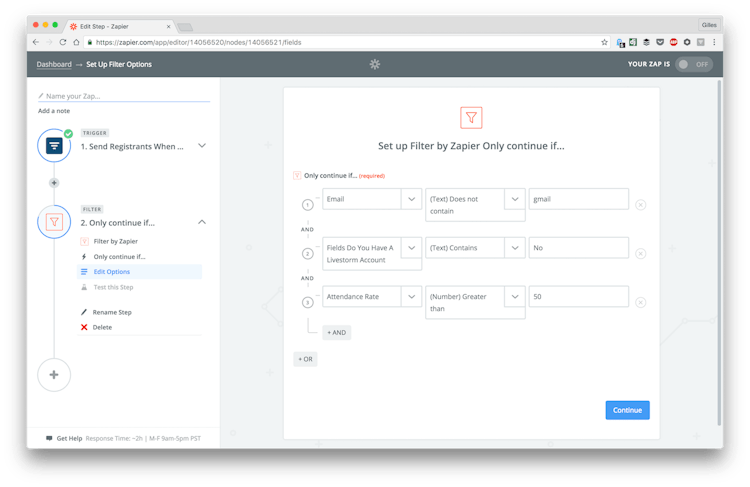
Task: Click the value field containing '50'
Action: point(578,296)
